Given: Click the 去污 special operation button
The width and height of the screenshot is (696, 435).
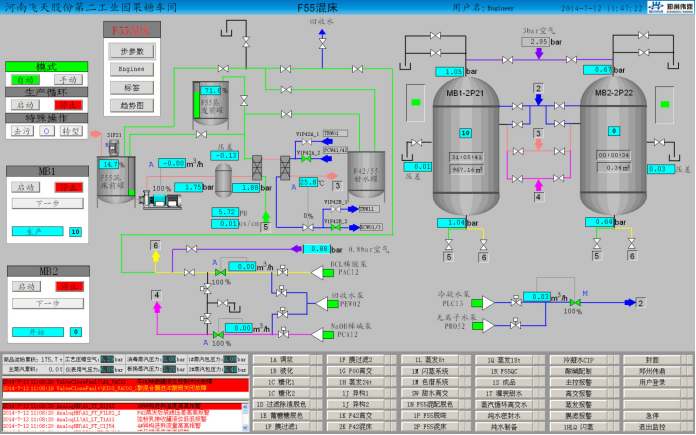Looking at the screenshot, I should point(22,131).
